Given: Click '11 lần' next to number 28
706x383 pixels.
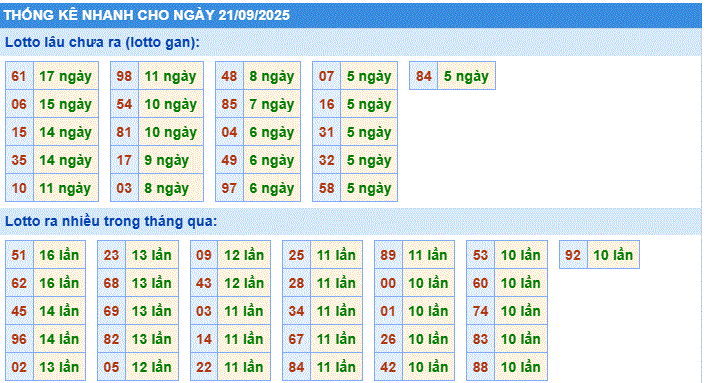Looking at the screenshot, I should (x=336, y=283).
